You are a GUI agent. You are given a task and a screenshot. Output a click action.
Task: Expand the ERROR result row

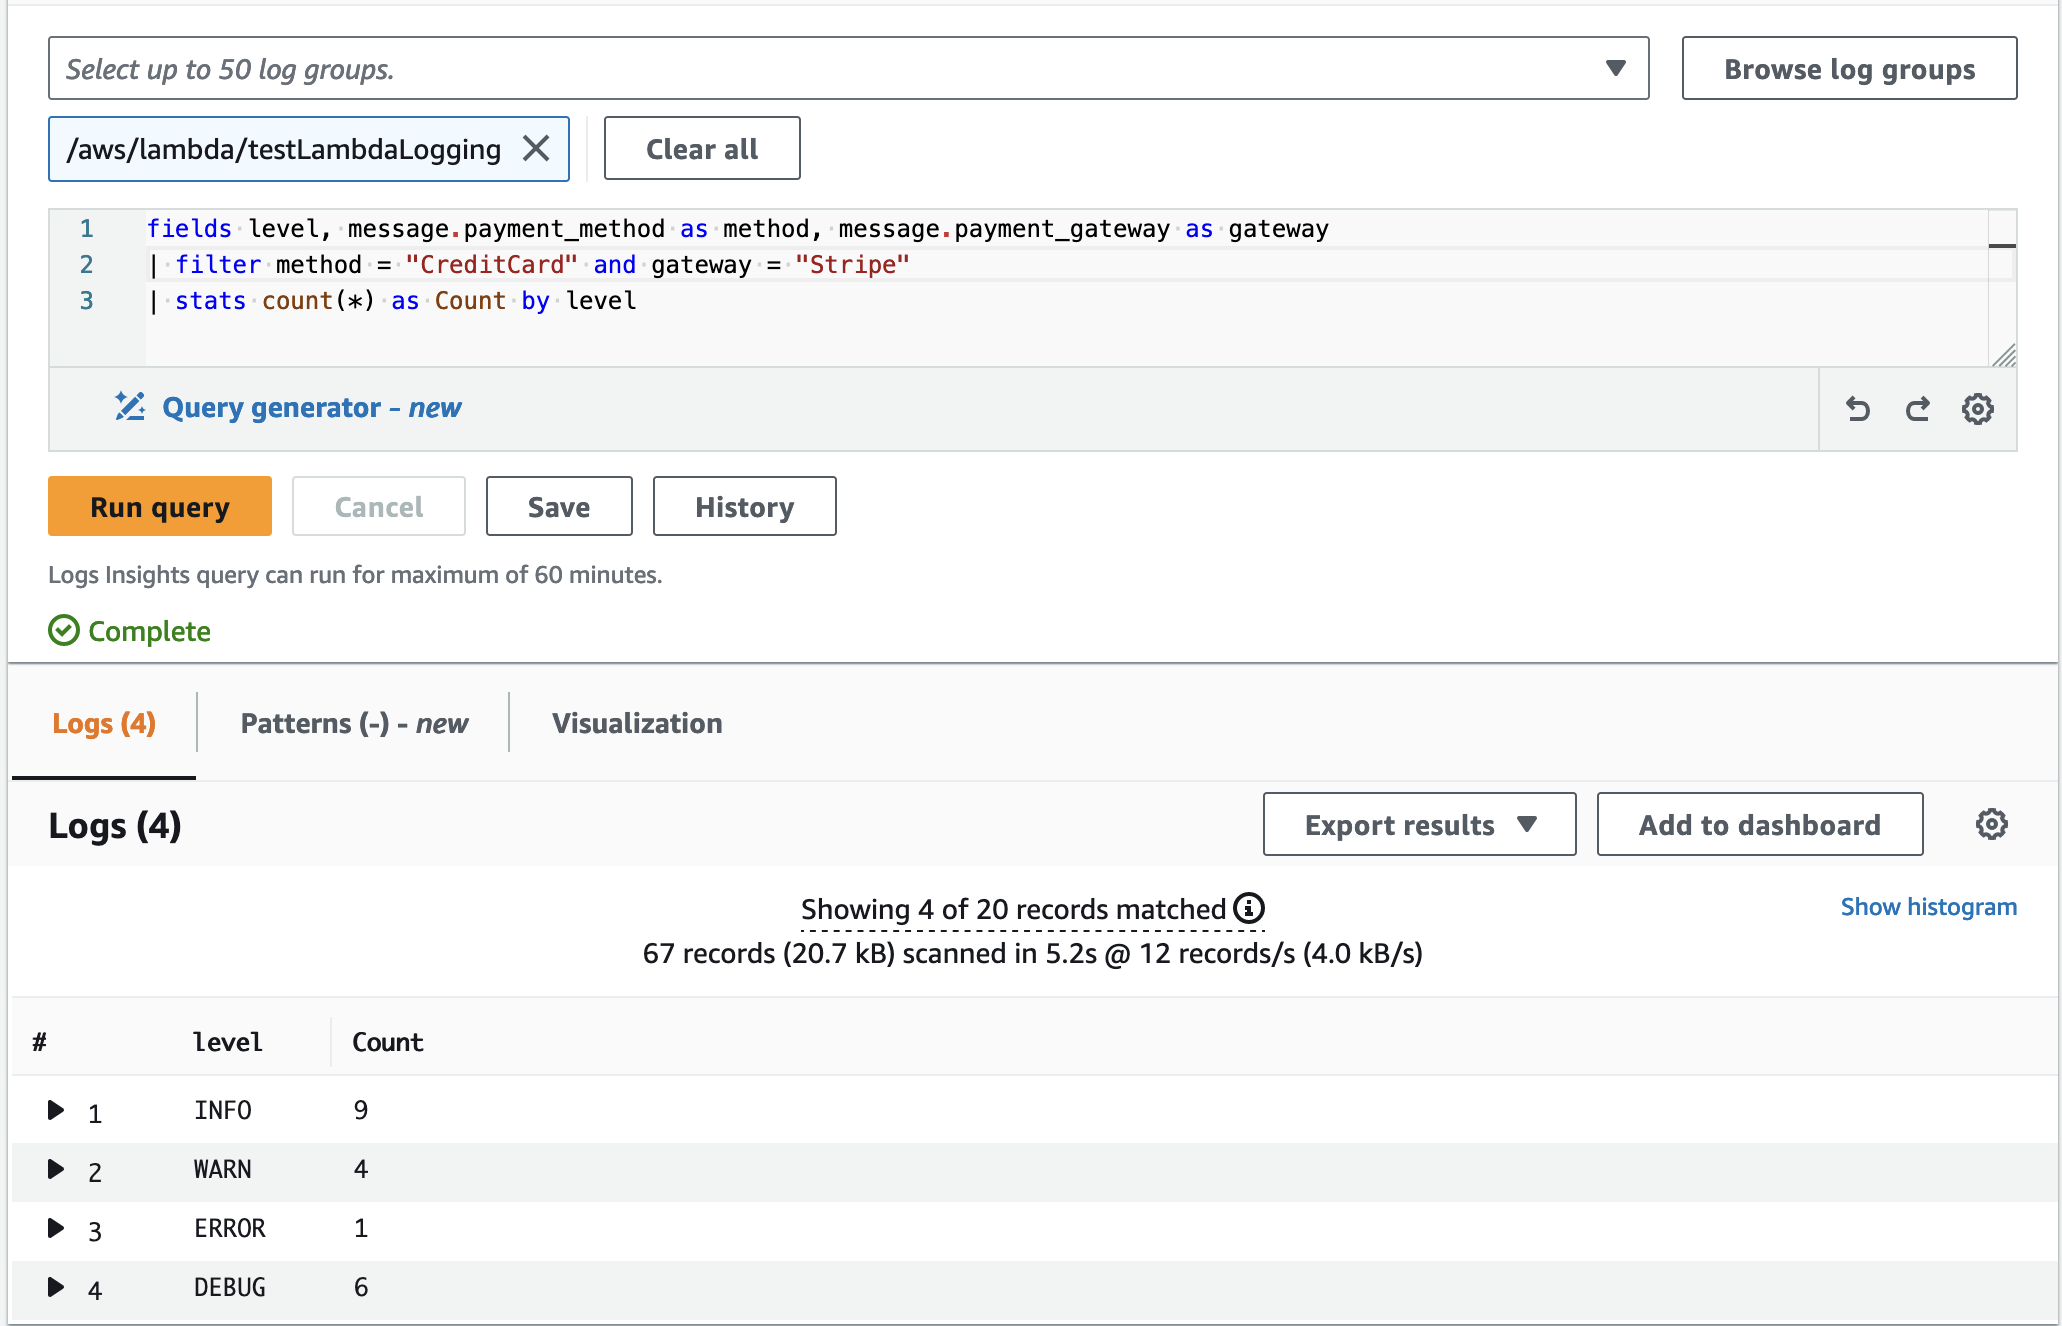tap(56, 1228)
